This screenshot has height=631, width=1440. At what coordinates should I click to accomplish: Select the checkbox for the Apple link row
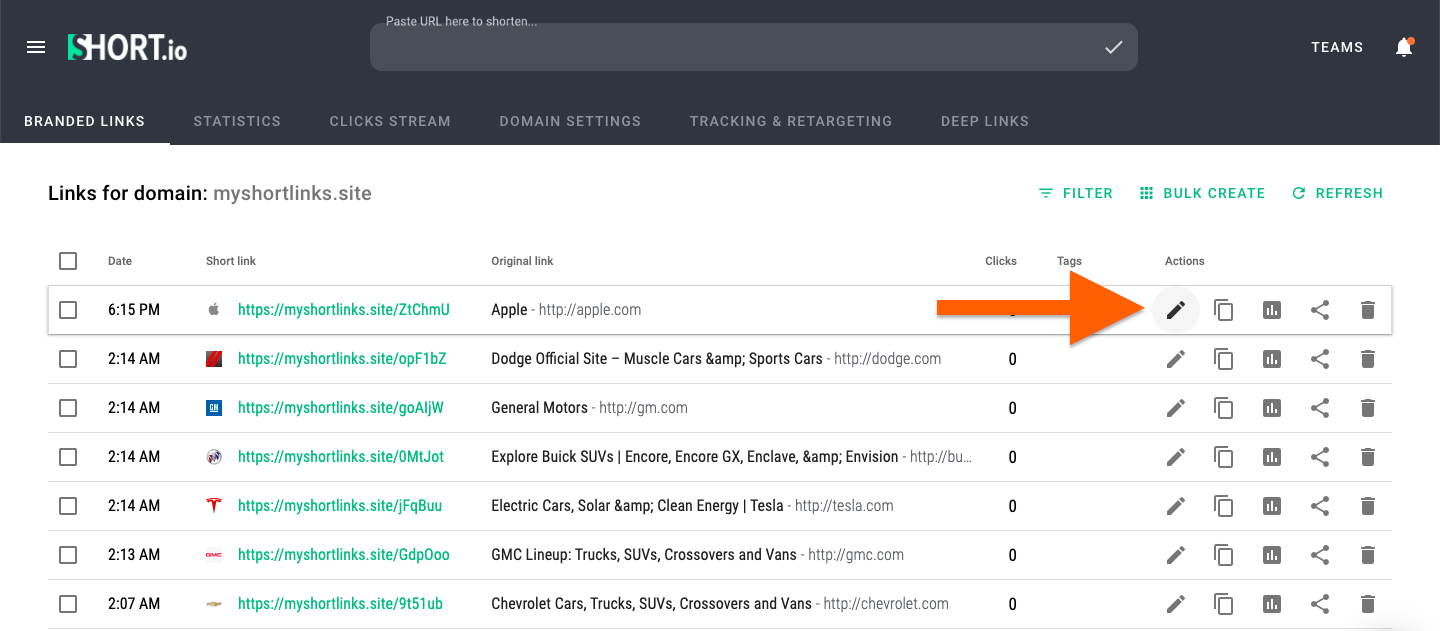(68, 310)
